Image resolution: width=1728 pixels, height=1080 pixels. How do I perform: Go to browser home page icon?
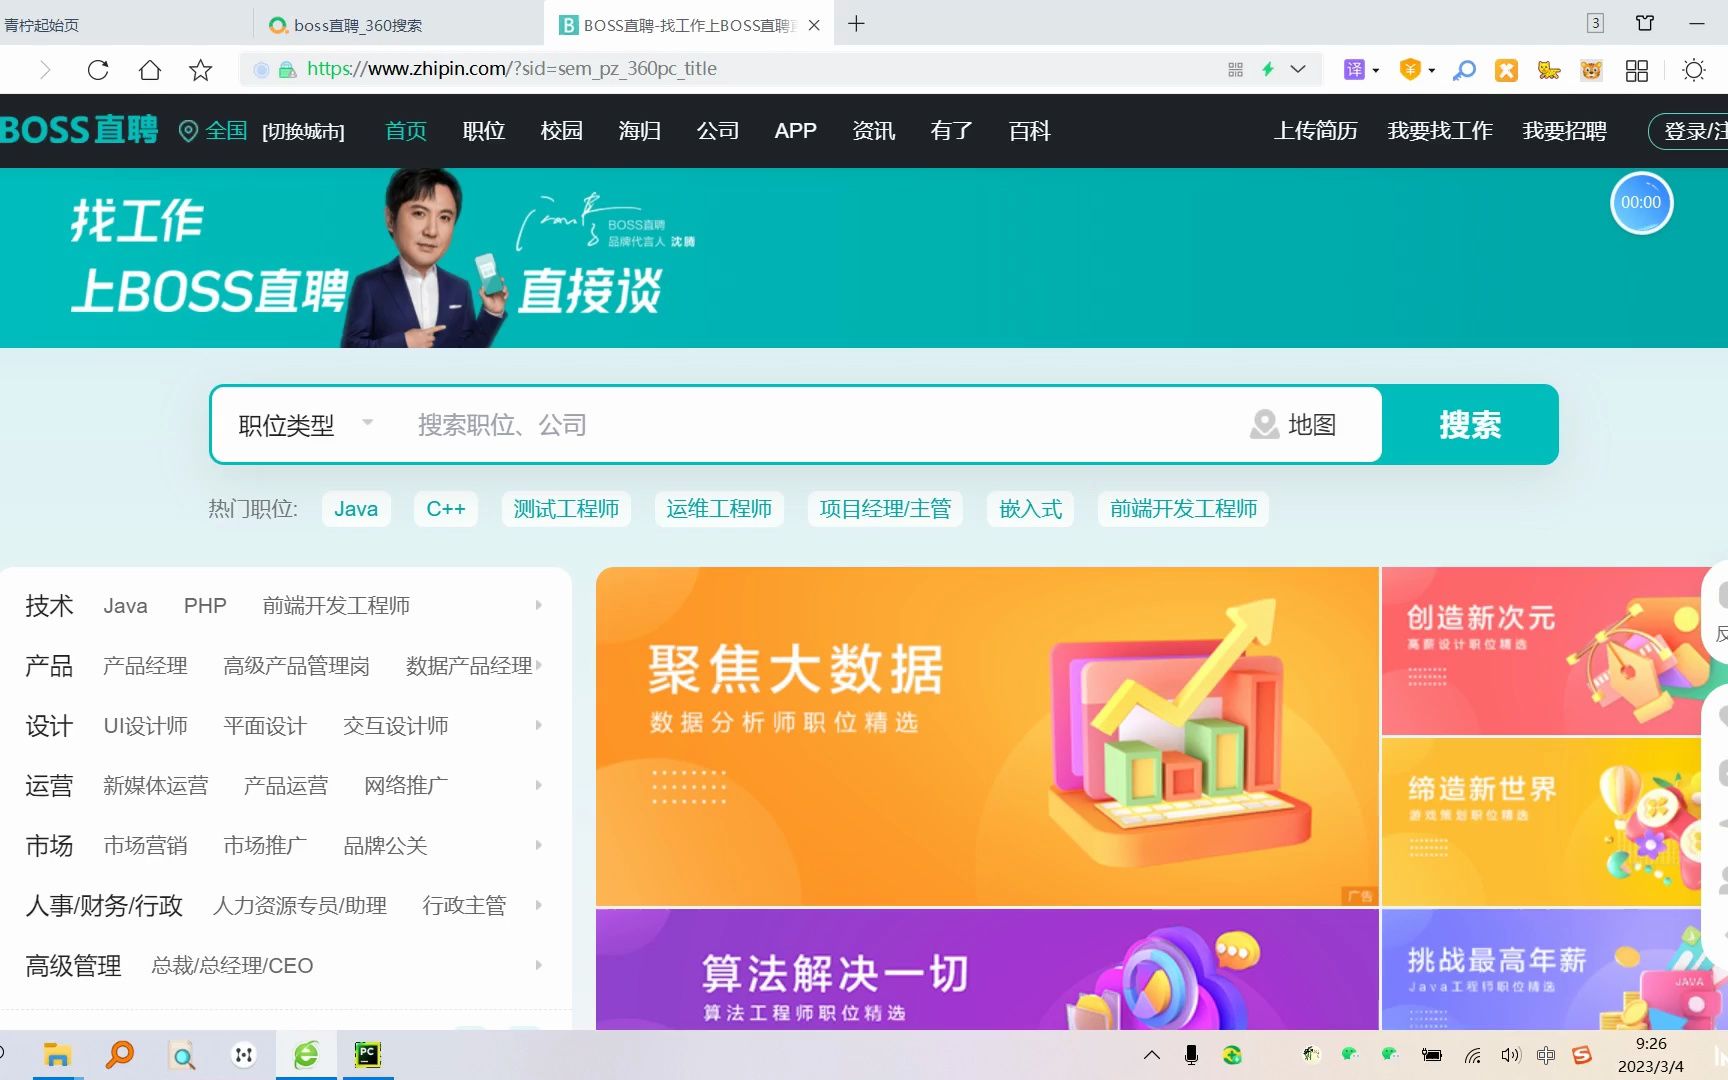150,70
